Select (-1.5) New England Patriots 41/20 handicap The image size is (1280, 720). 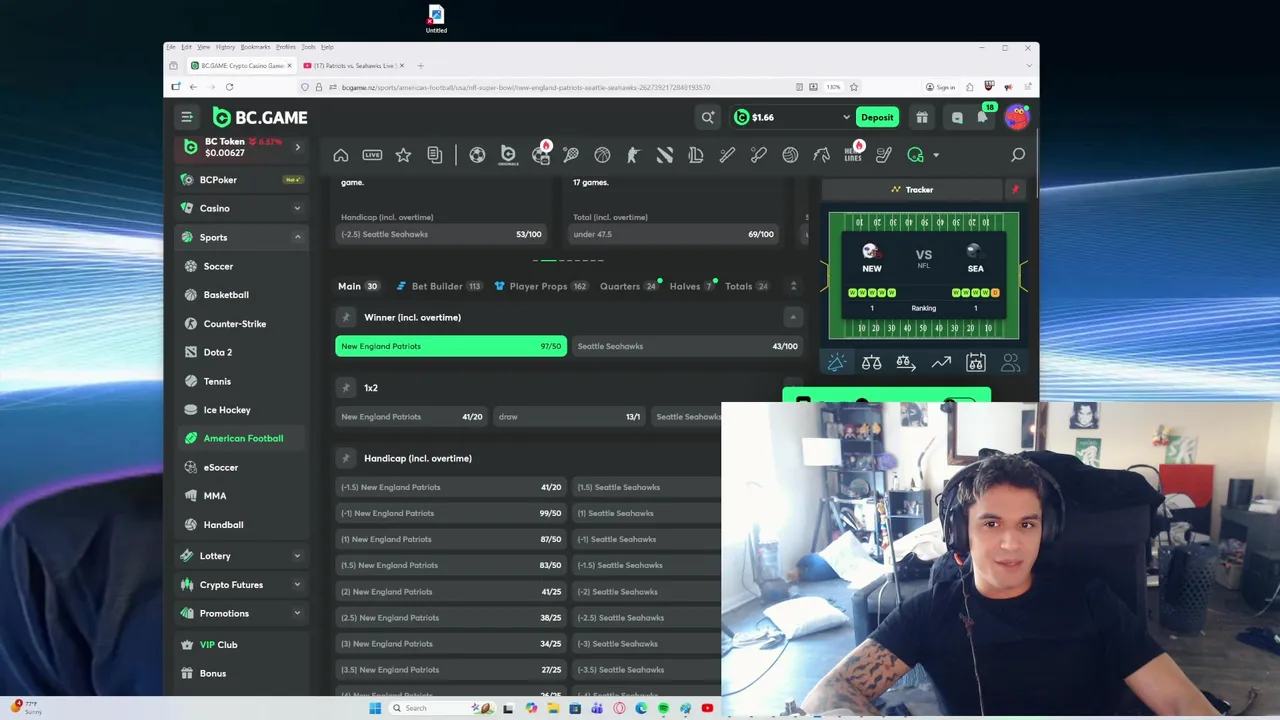(x=451, y=487)
